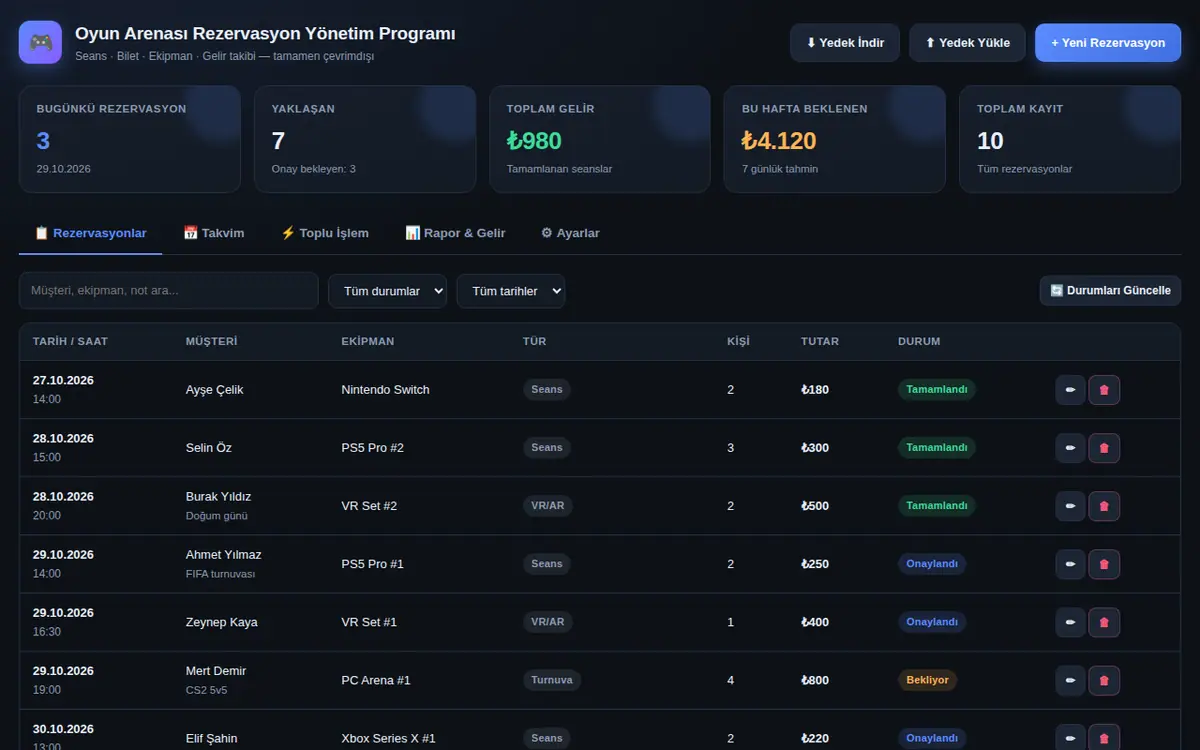Image resolution: width=1200 pixels, height=750 pixels.
Task: Delete the Ahmet Yılmaz reservation
Action: [x=1104, y=564]
